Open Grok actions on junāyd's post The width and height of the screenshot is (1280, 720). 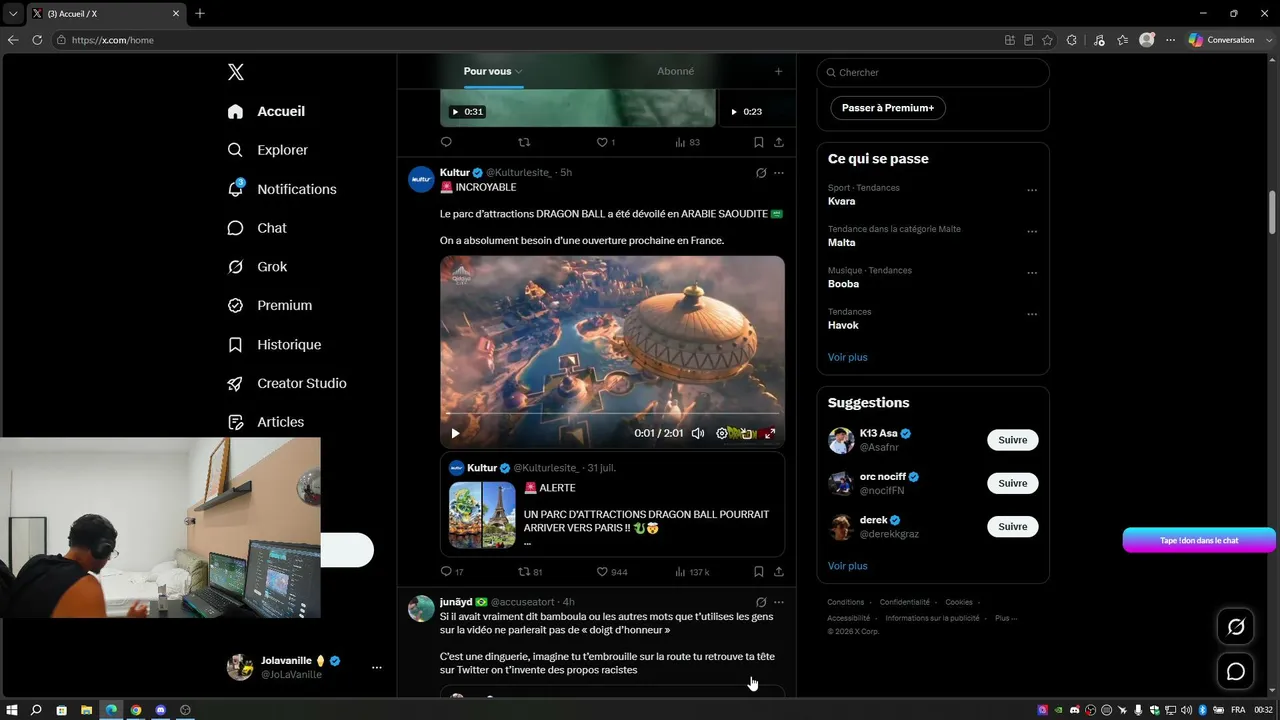tap(761, 602)
